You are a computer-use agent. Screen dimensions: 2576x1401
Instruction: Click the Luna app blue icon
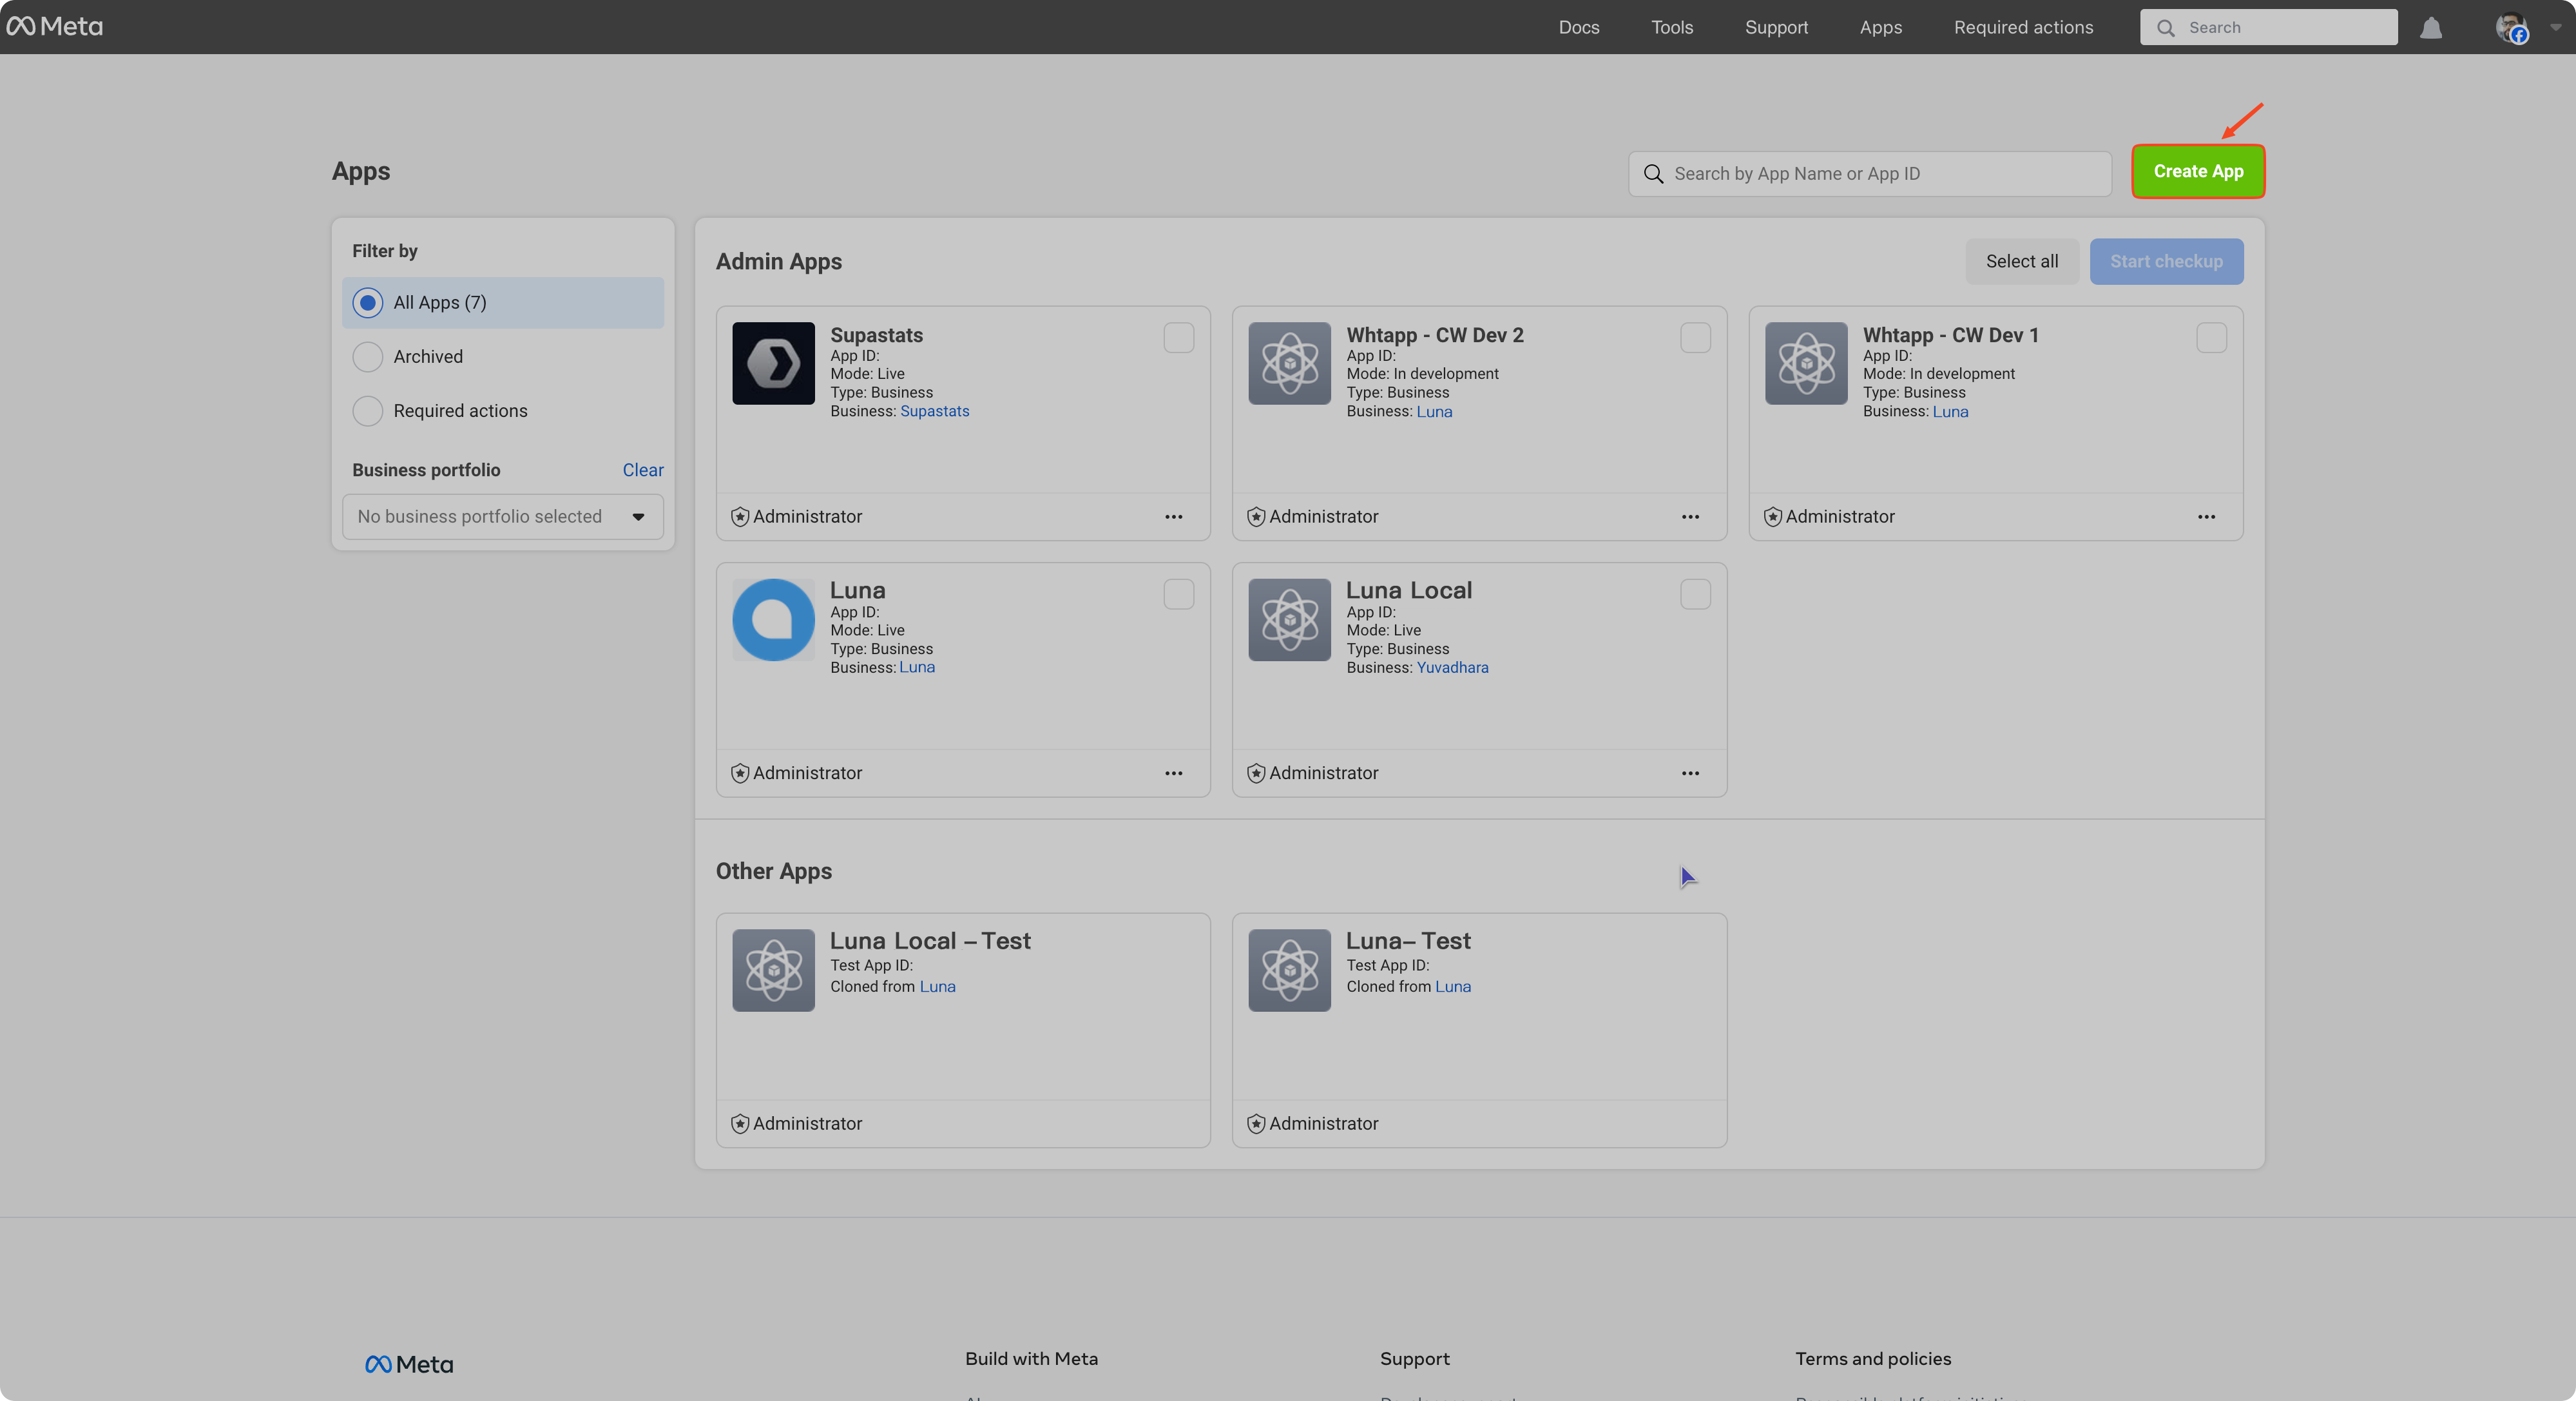(x=773, y=620)
